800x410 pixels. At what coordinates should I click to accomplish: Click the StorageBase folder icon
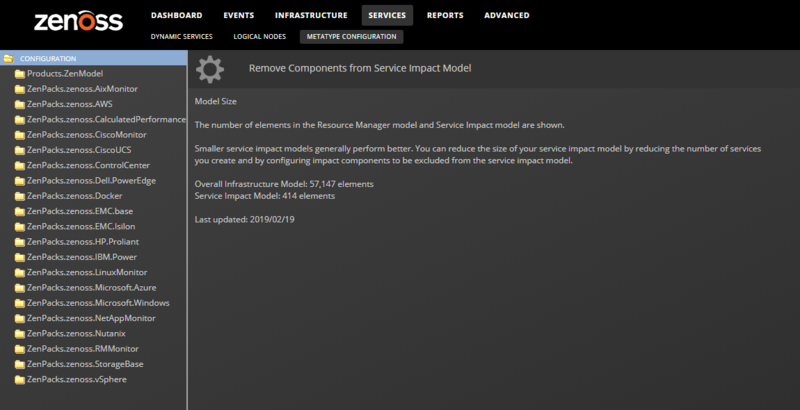(x=20, y=365)
